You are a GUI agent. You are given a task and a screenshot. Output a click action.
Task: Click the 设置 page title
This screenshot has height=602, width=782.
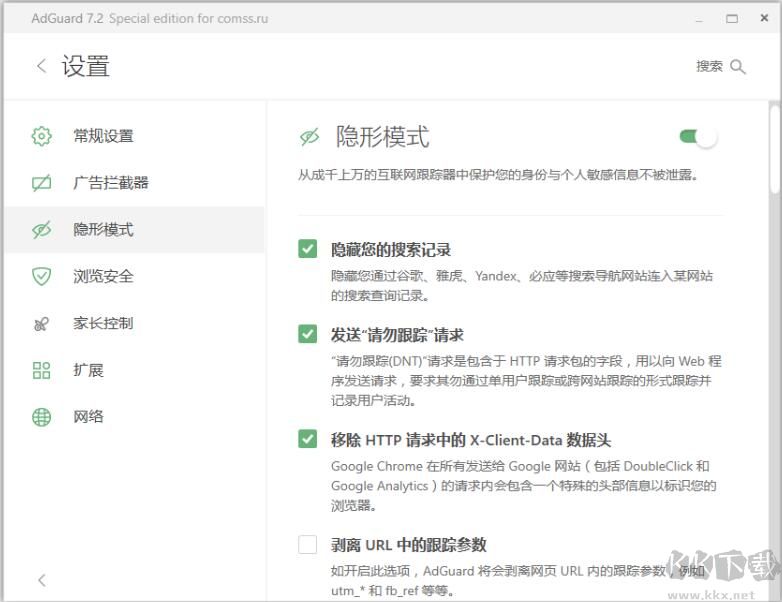[x=85, y=66]
